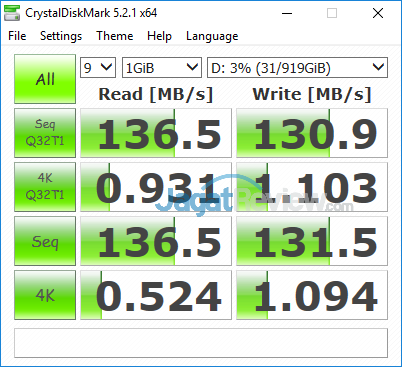Image resolution: width=402 pixels, height=367 pixels.
Task: Select the 4K read result 0.524
Action: [156, 295]
